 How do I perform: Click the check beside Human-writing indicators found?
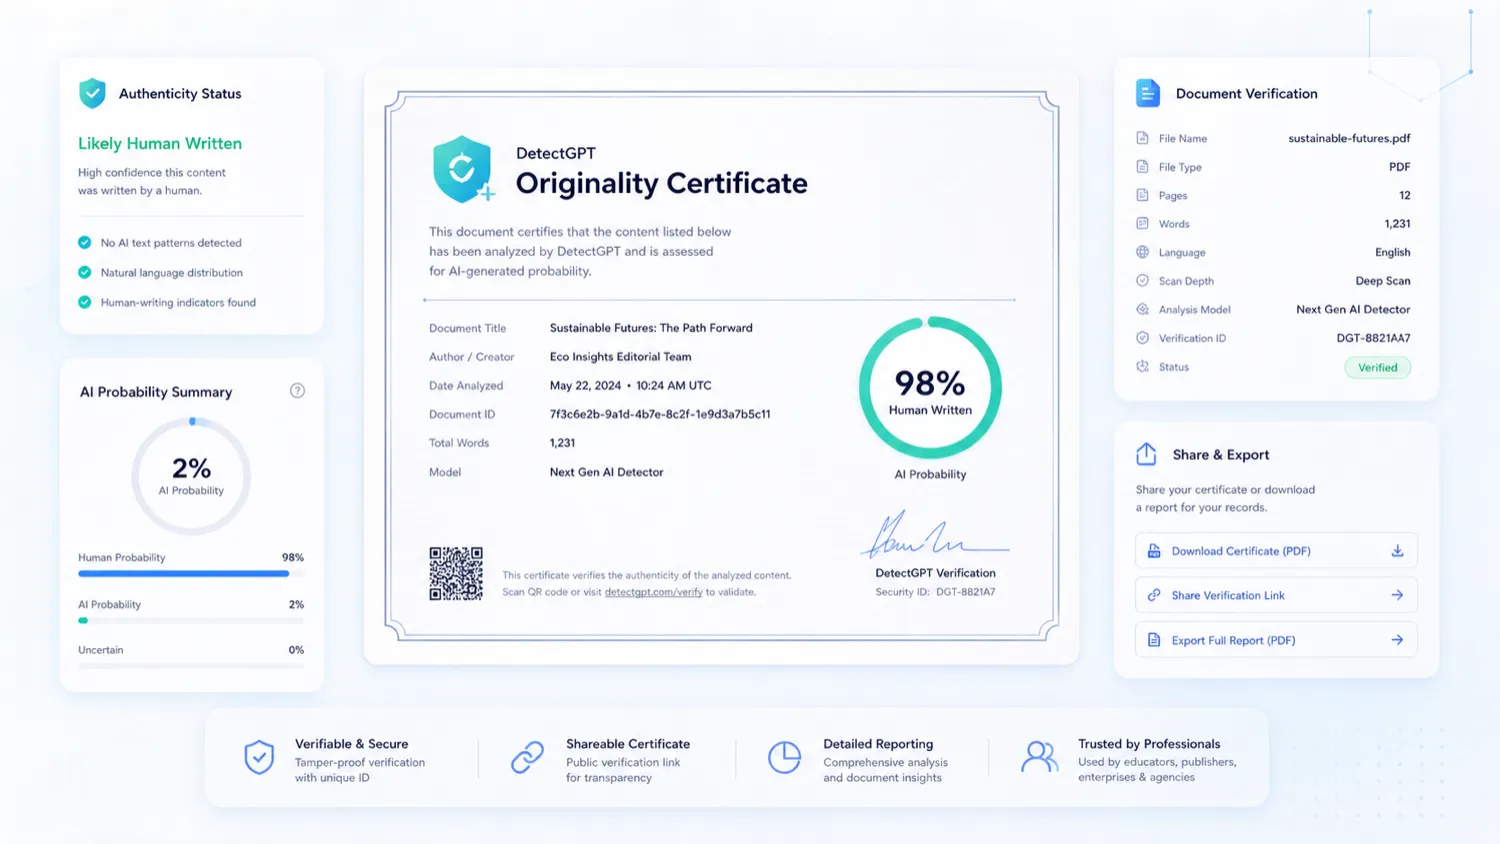(x=84, y=302)
